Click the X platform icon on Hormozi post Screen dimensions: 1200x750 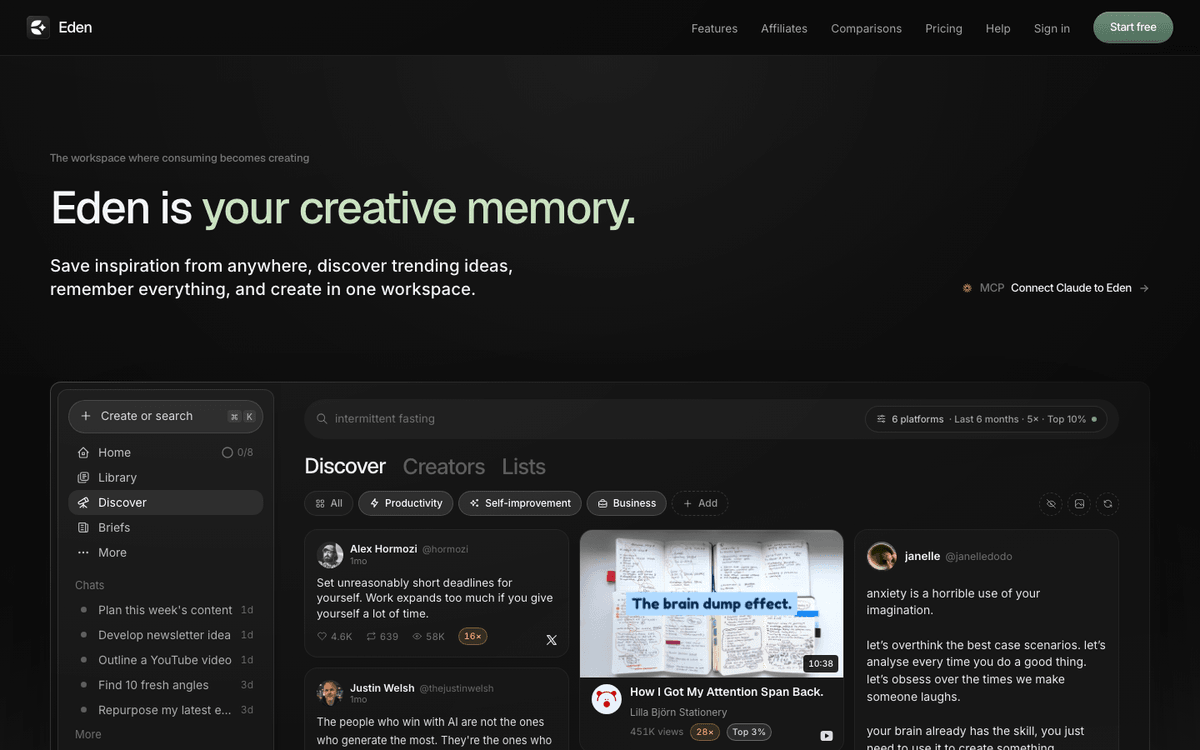click(x=551, y=640)
